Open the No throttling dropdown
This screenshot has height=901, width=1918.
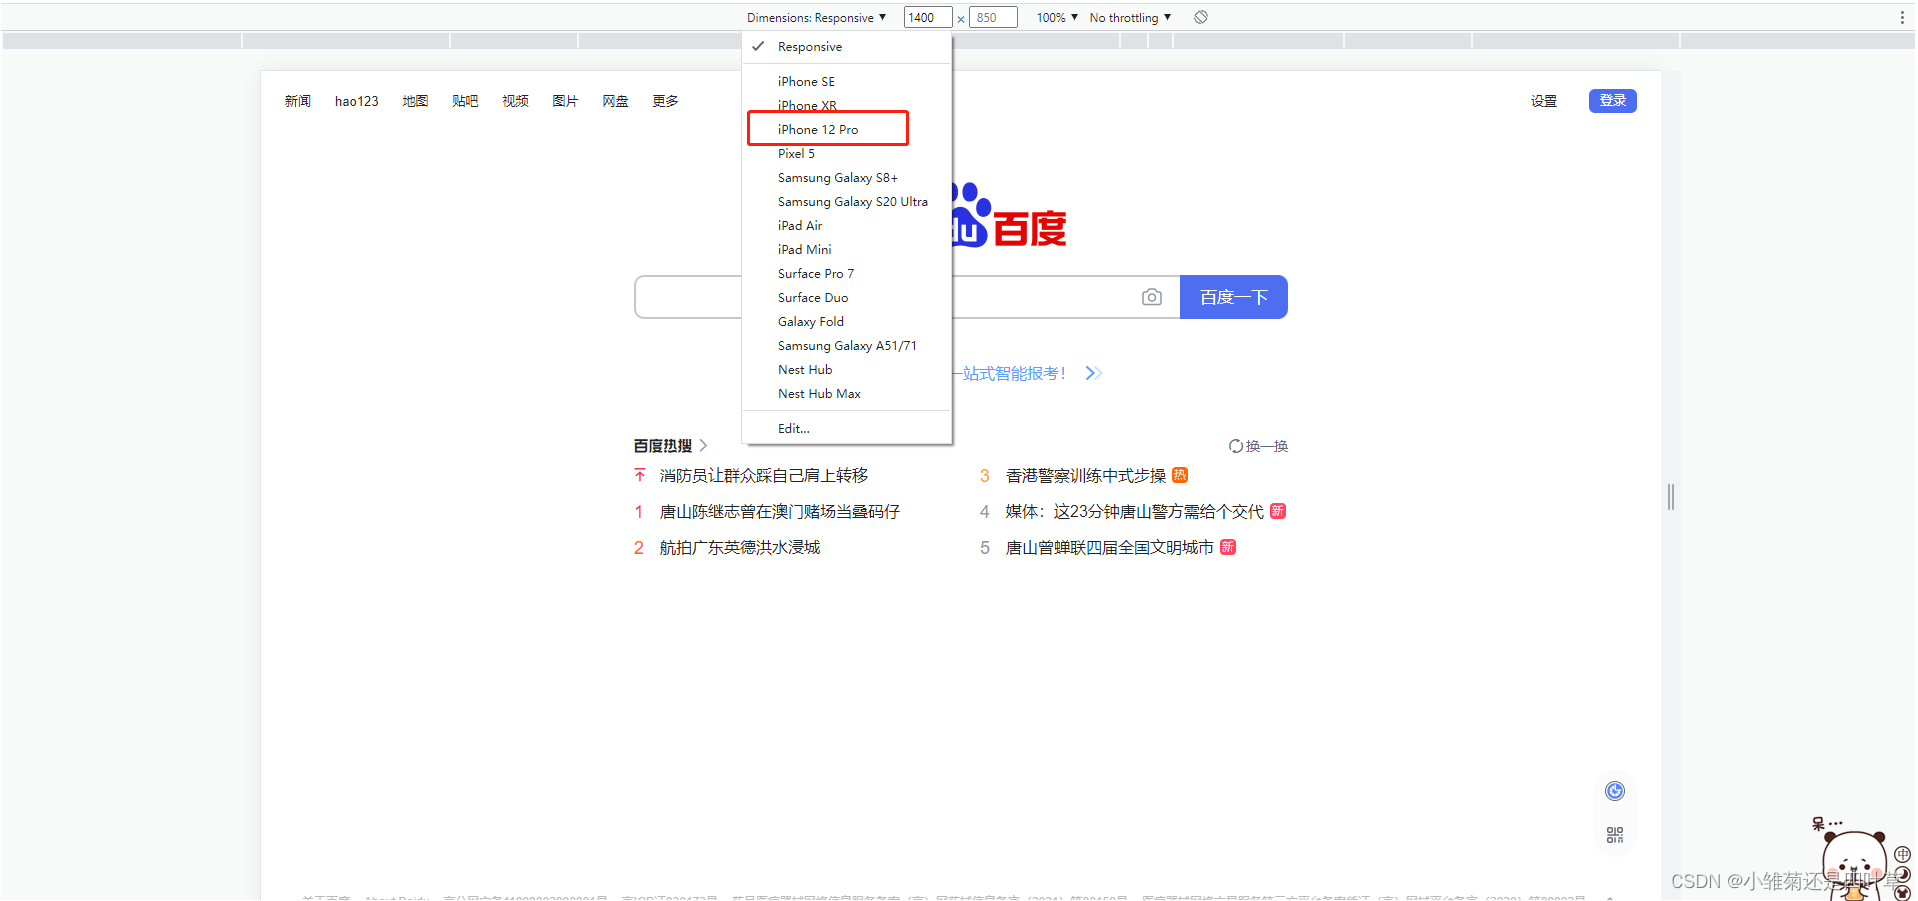tap(1130, 17)
